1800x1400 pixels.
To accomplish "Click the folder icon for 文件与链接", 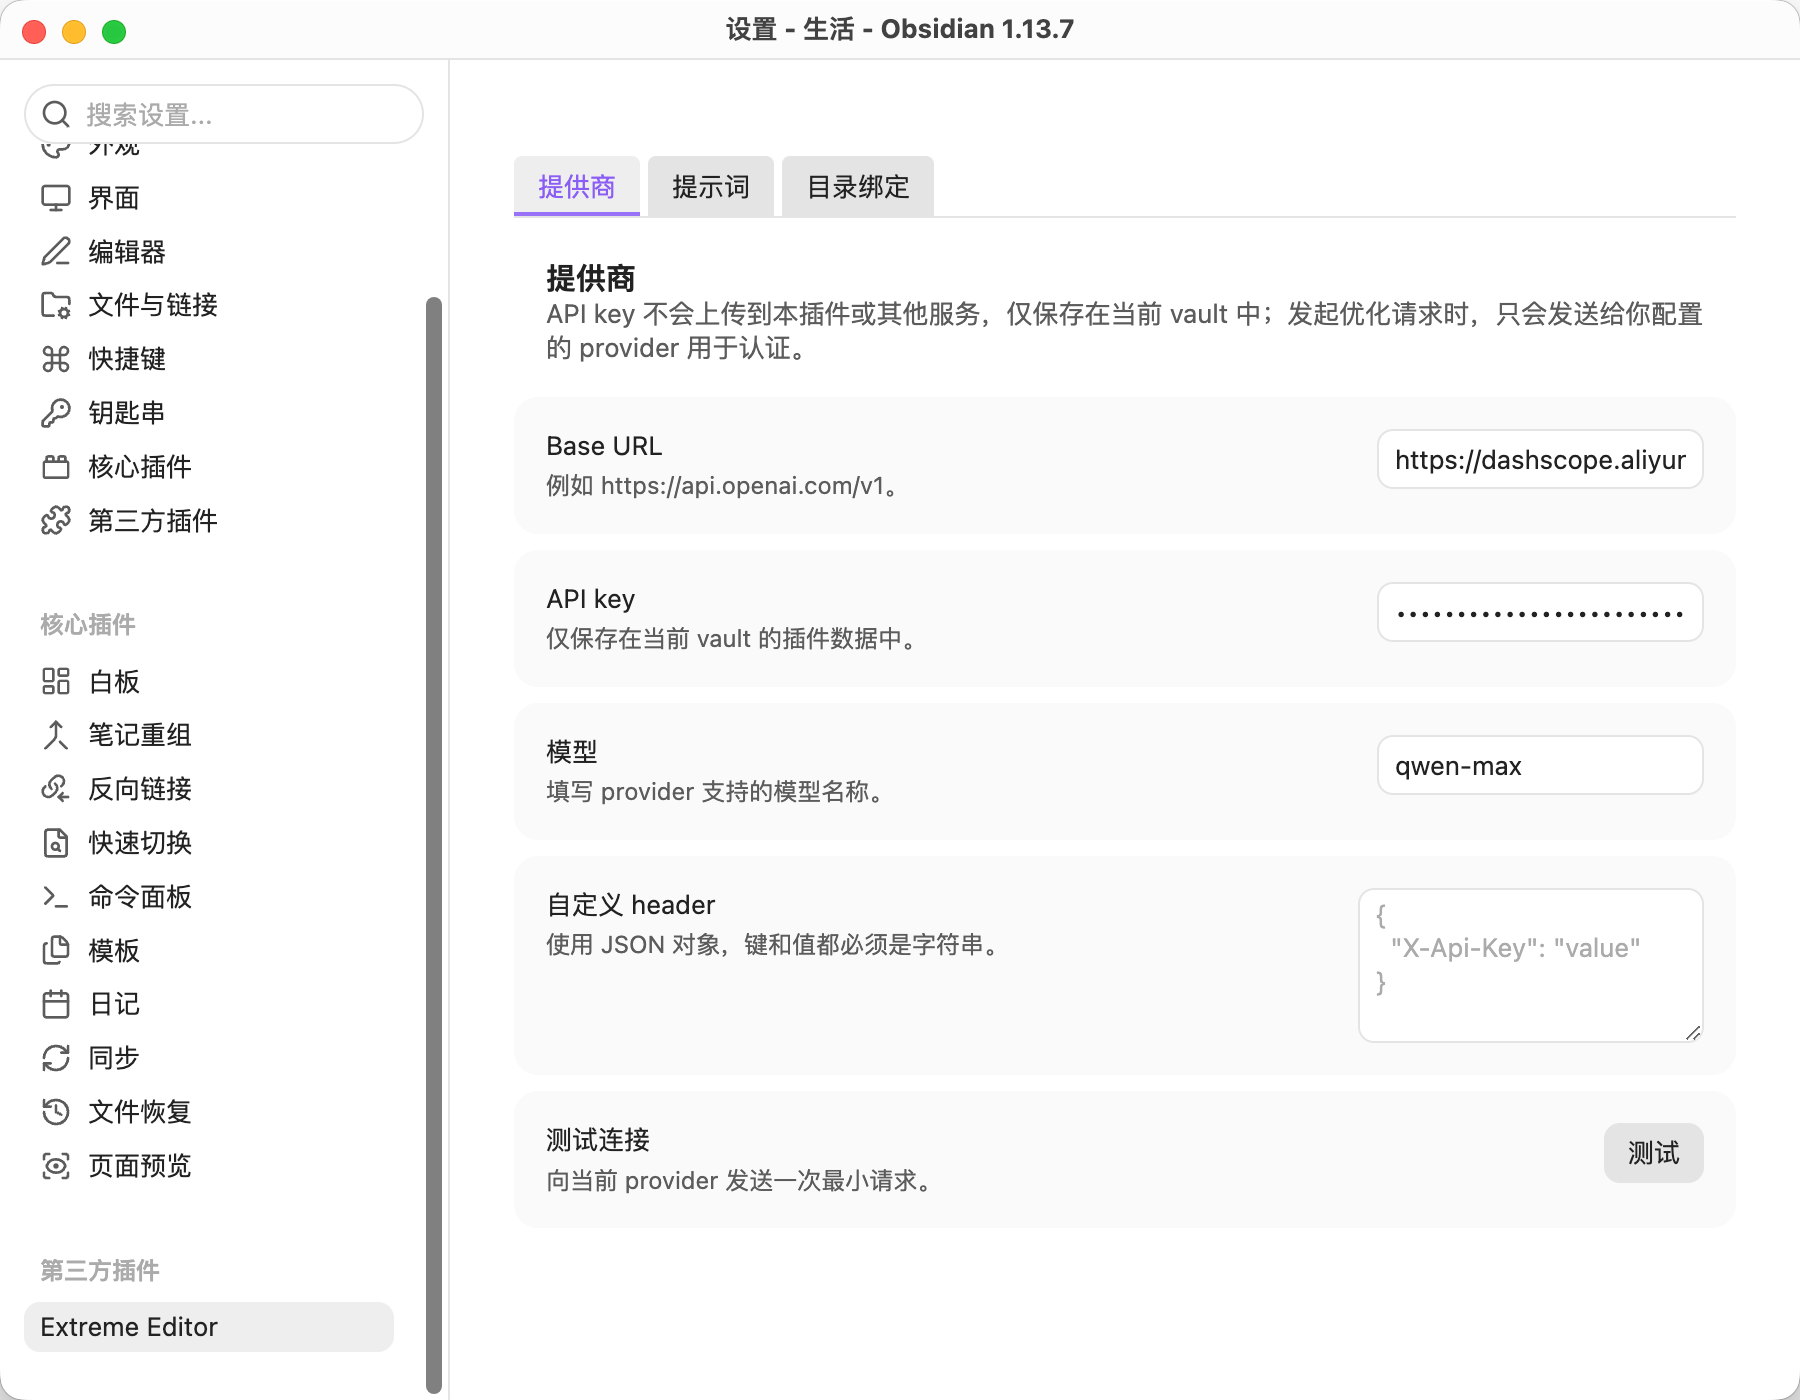I will pos(56,305).
